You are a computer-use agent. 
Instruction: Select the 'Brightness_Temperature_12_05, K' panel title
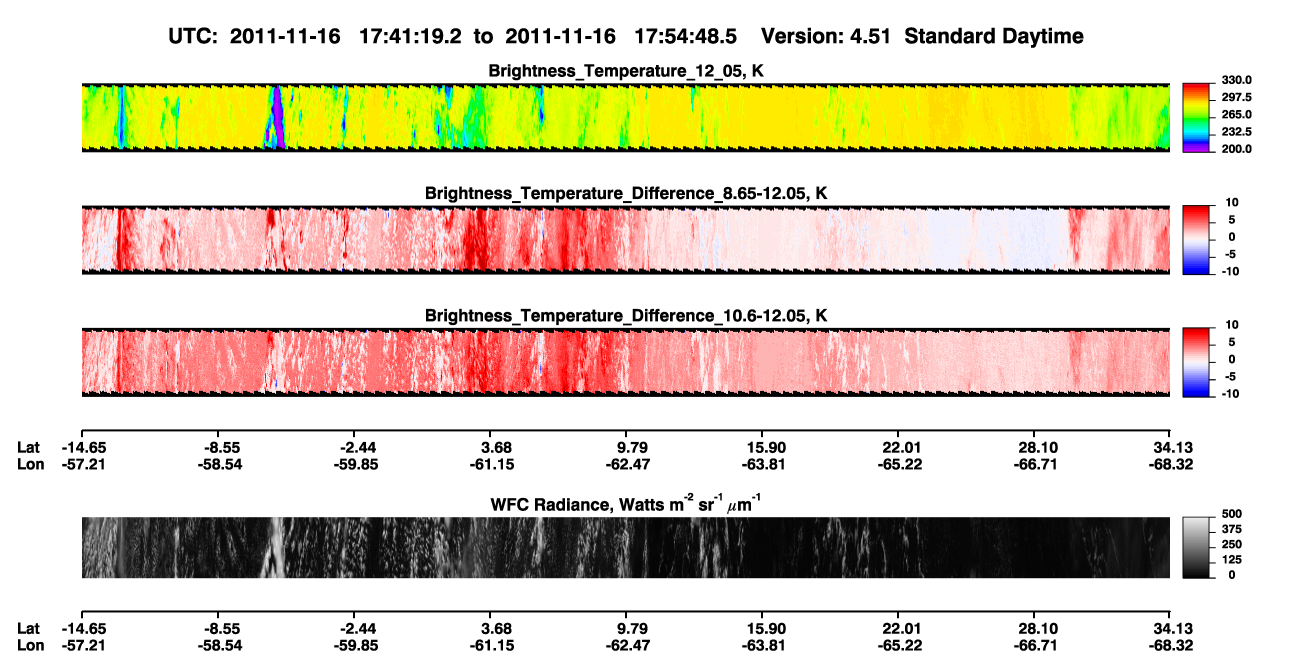click(x=626, y=71)
